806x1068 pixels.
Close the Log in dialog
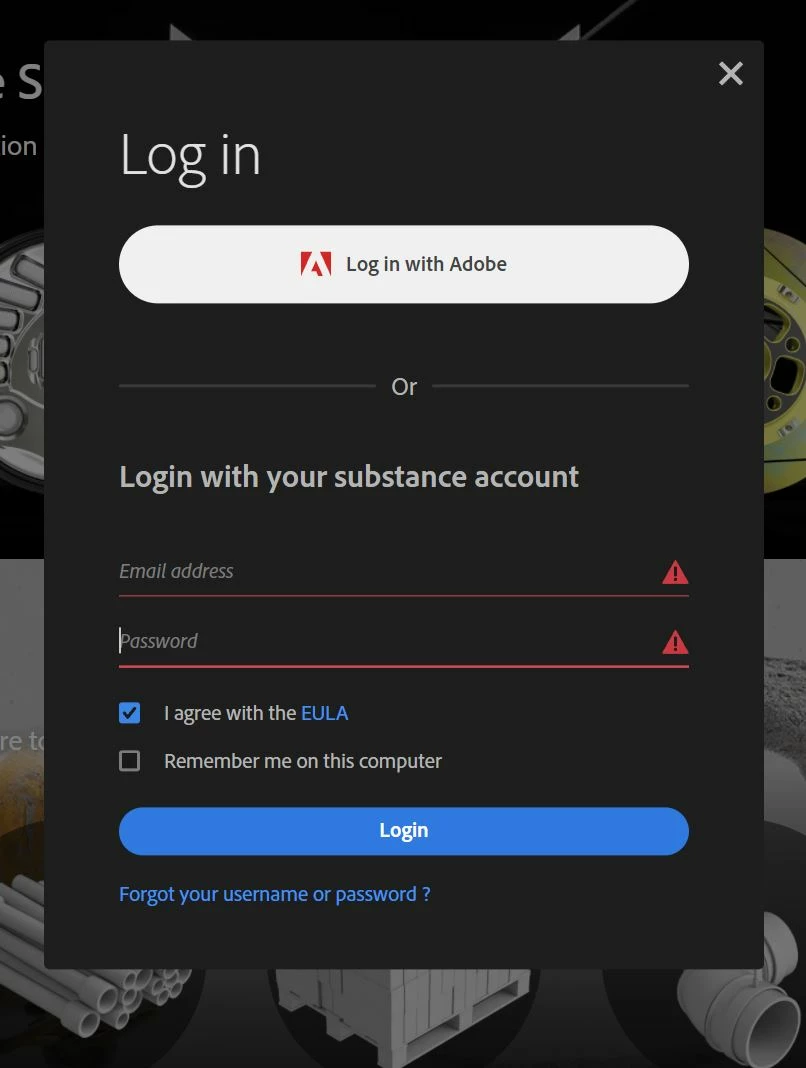click(x=730, y=74)
